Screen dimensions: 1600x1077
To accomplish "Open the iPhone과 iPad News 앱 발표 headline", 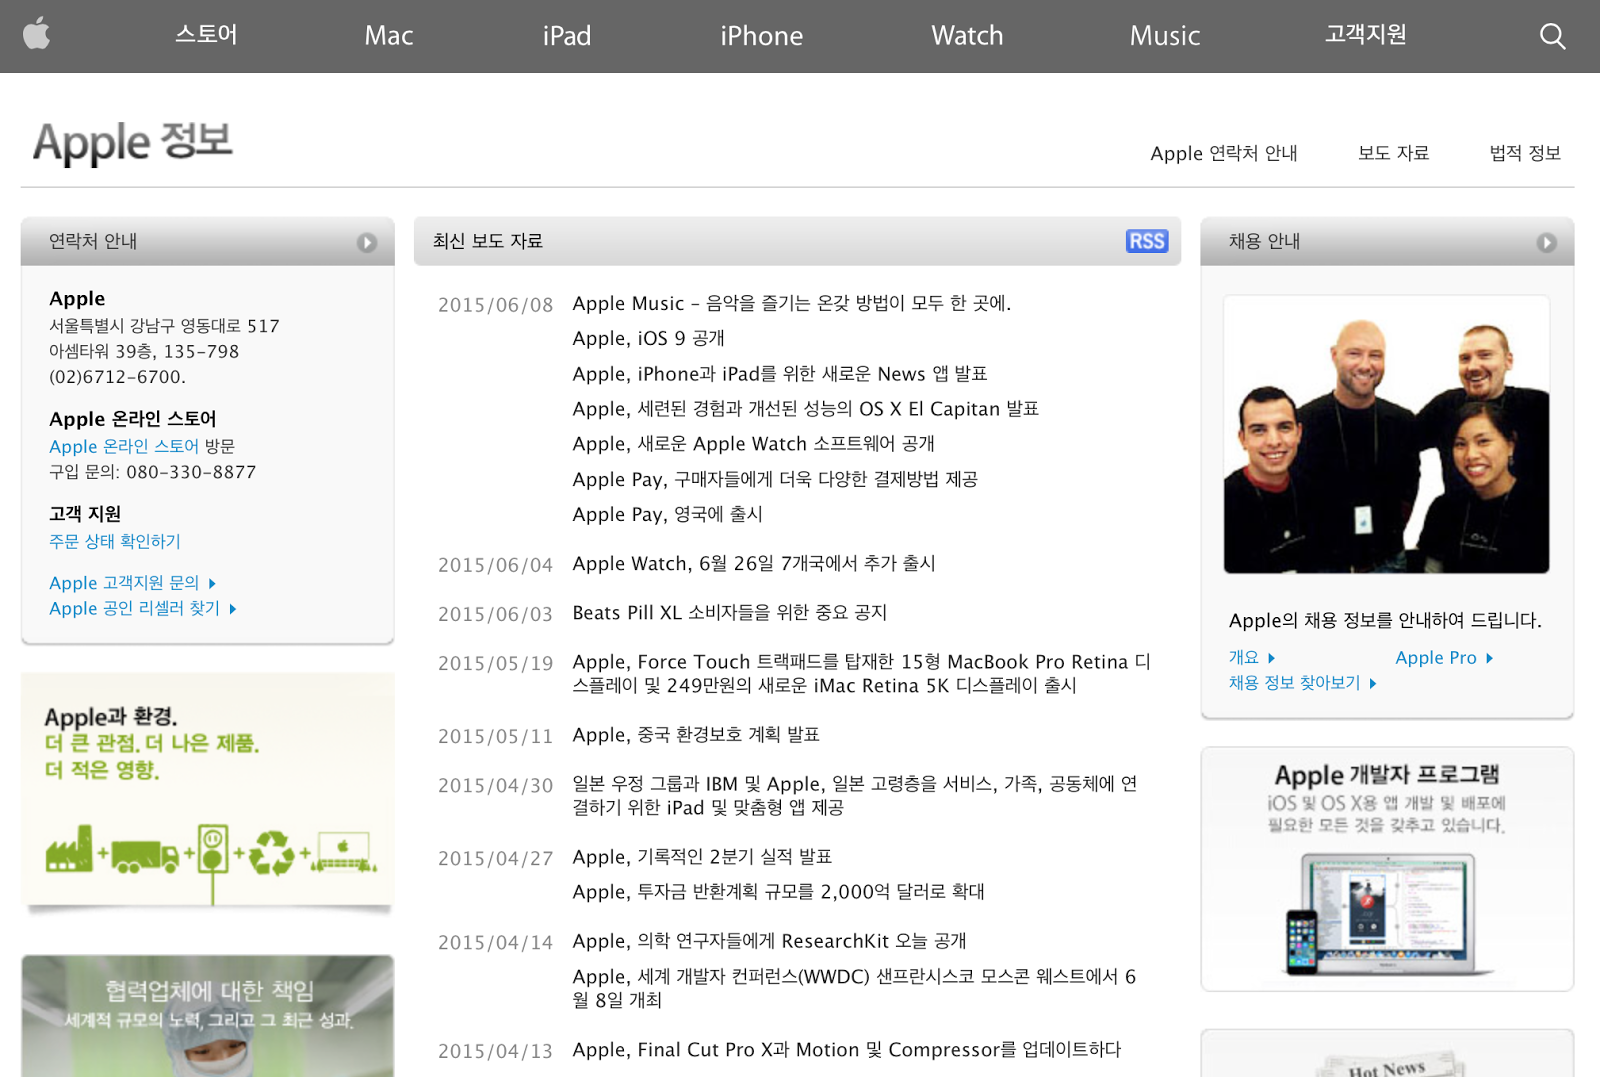I will [780, 373].
